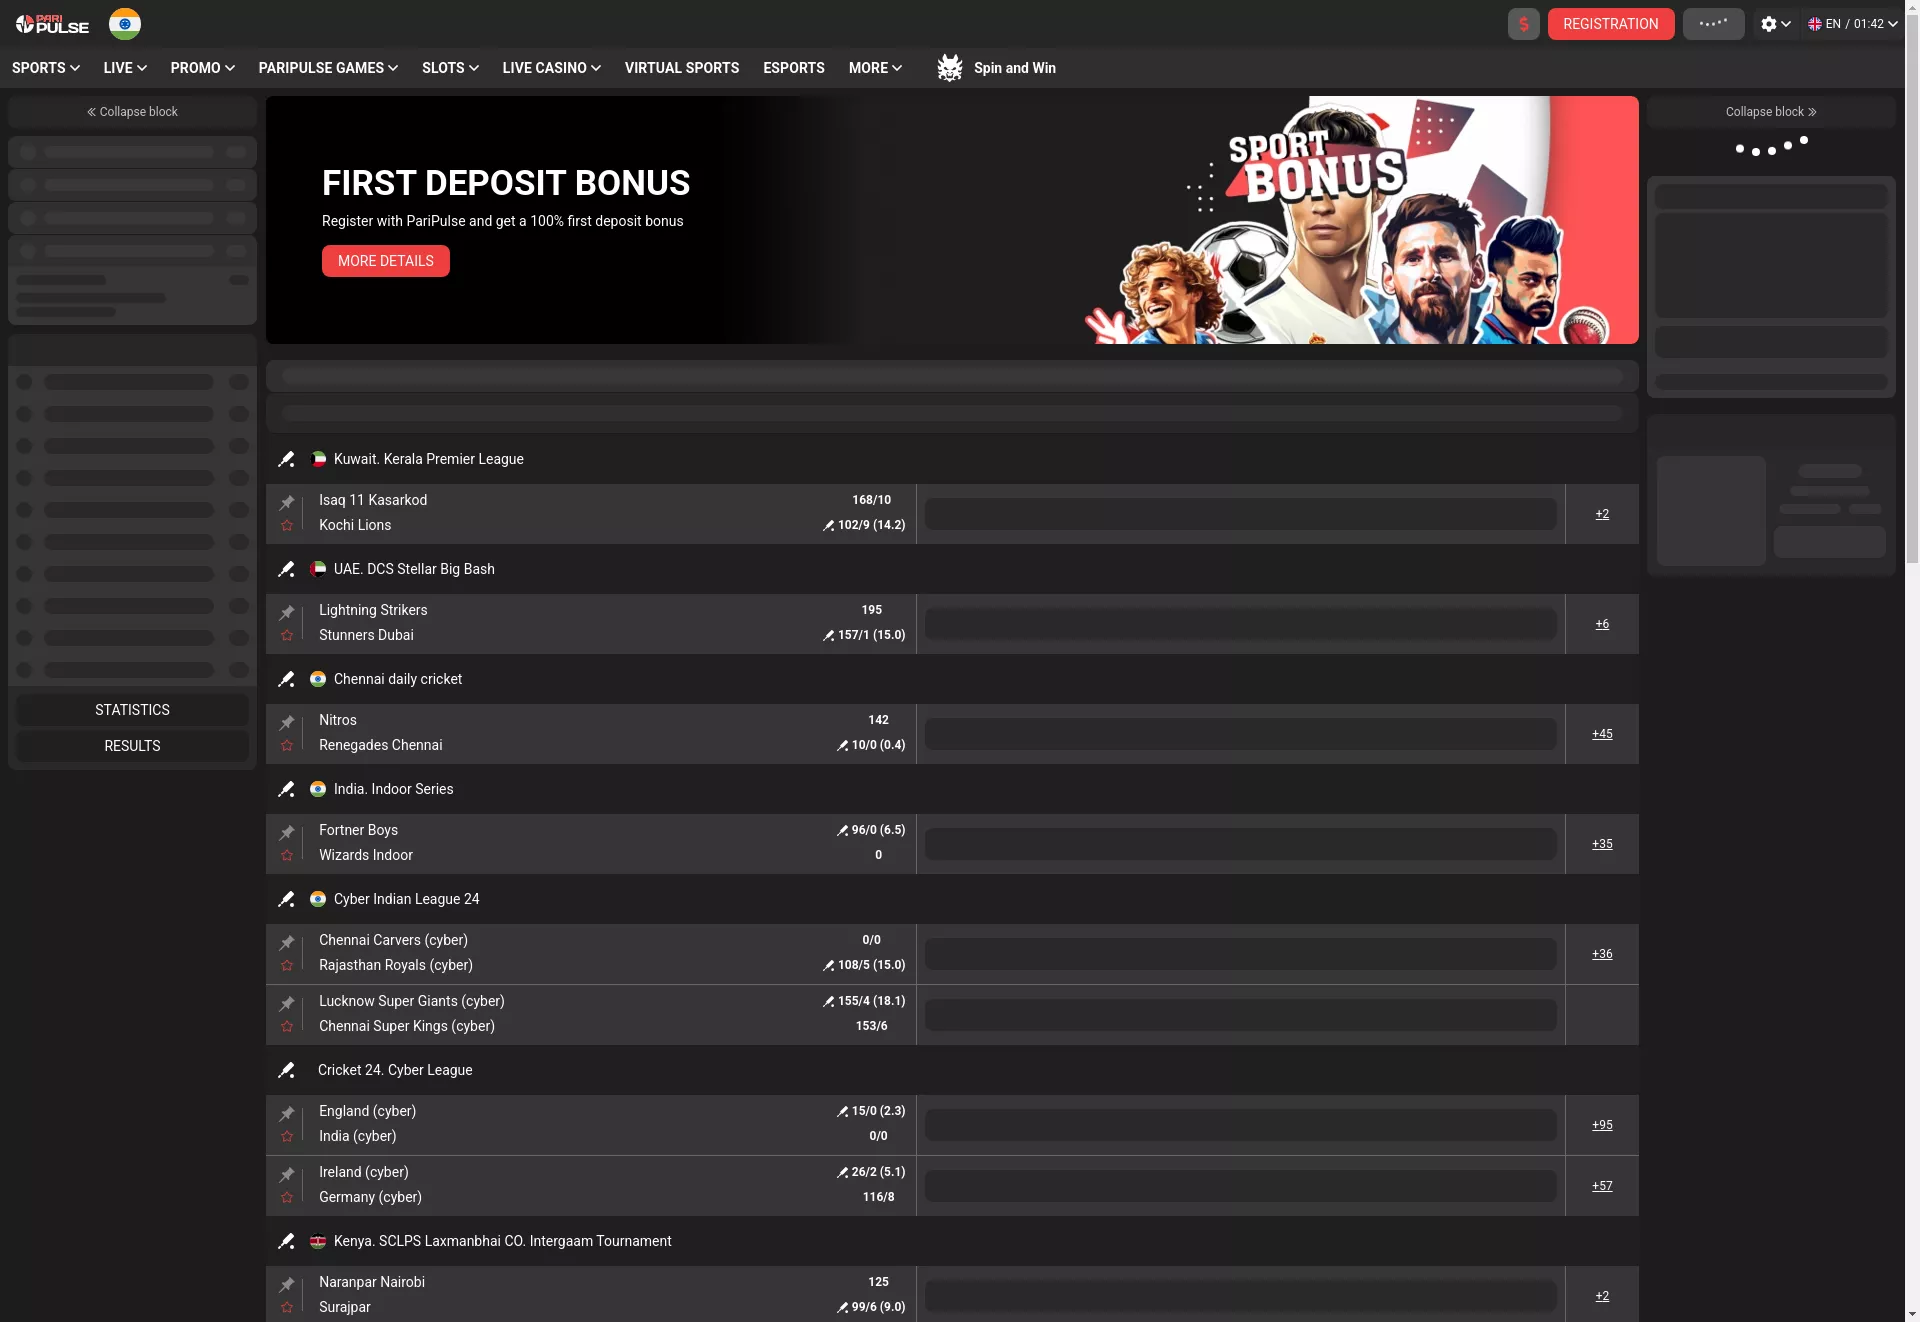Screen dimensions: 1920x1322
Task: Favorite the Nitros match star
Action: (287, 746)
